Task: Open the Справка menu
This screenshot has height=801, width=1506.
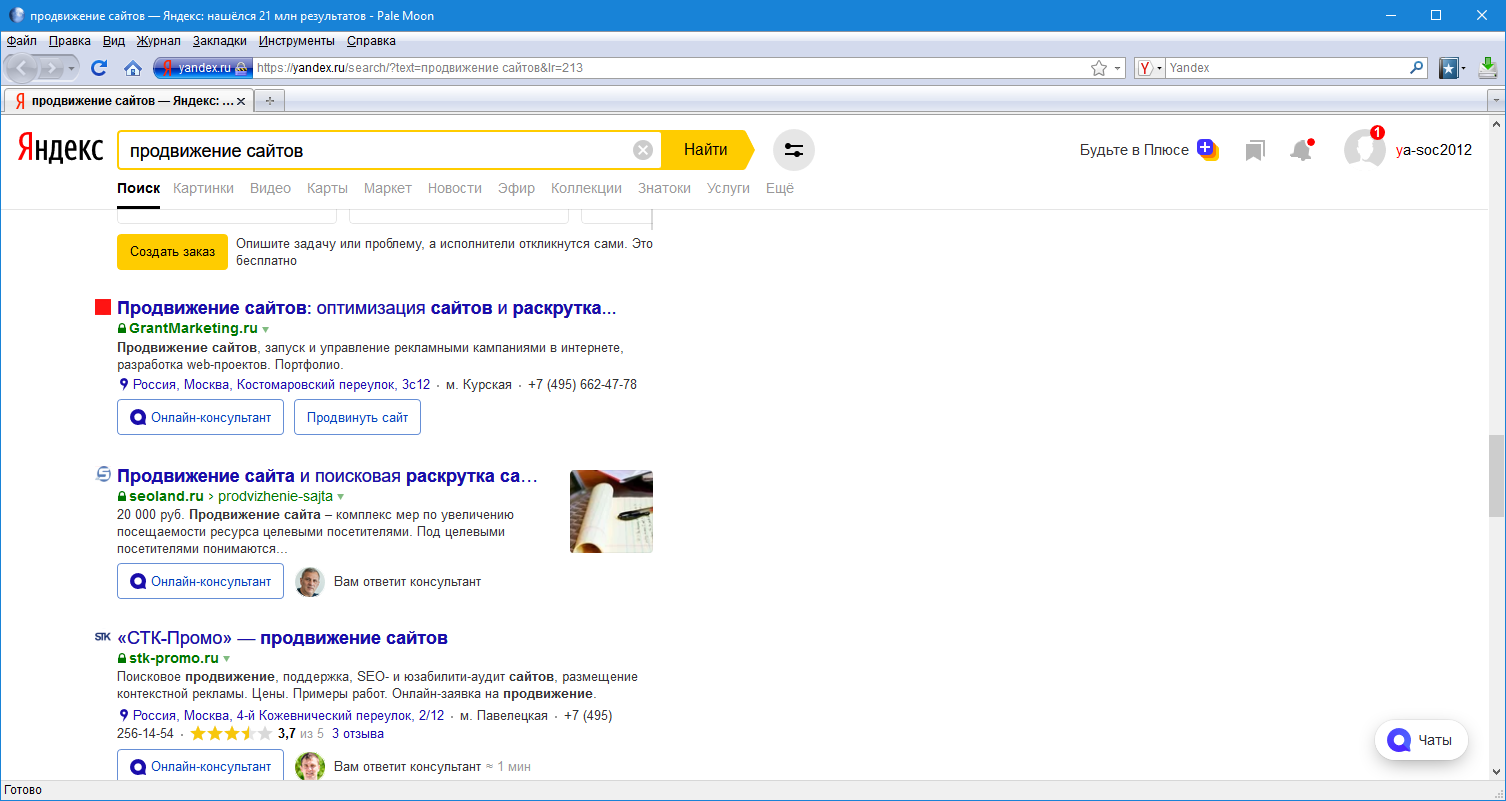Action: coord(371,41)
